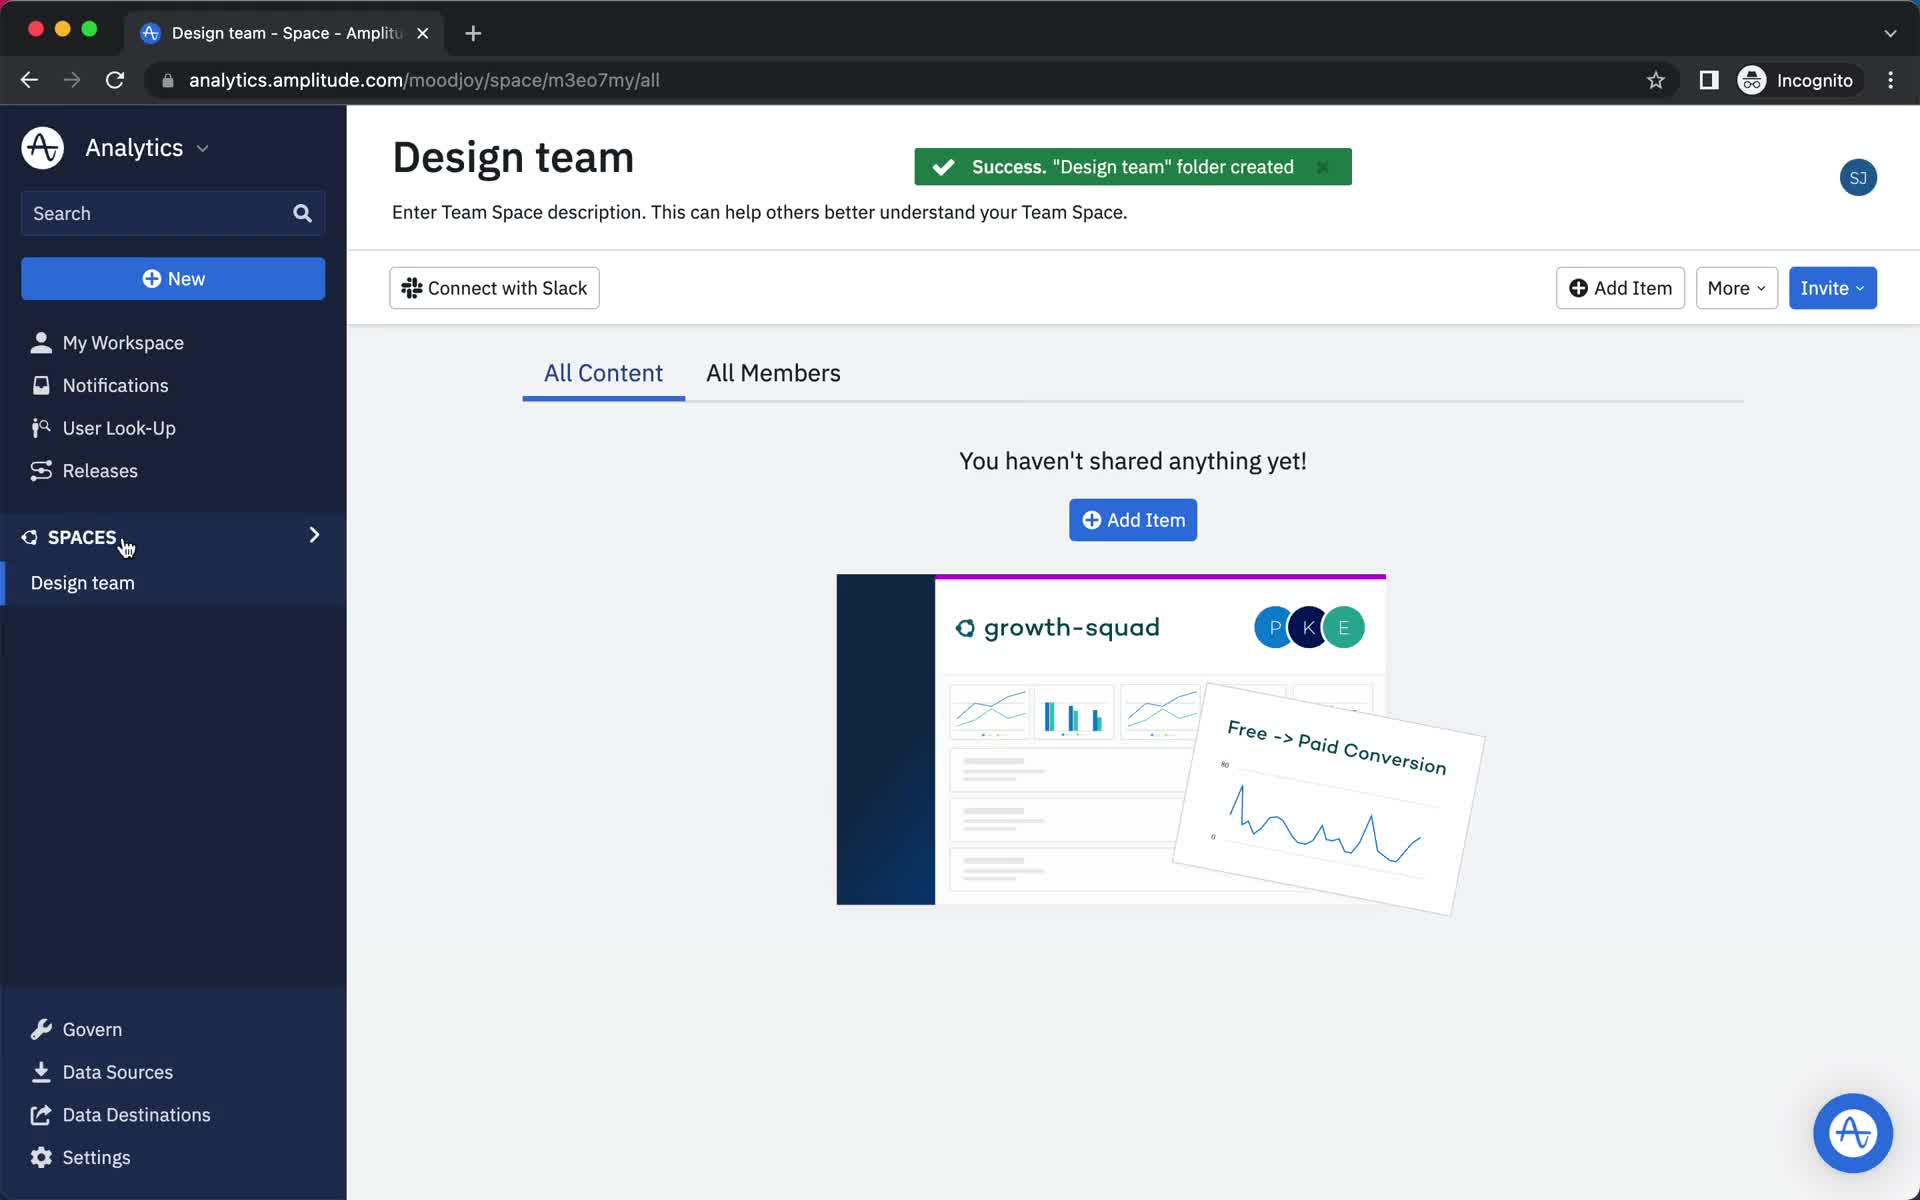1920x1200 pixels.
Task: Click the Govern icon in sidebar
Action: [40, 1029]
